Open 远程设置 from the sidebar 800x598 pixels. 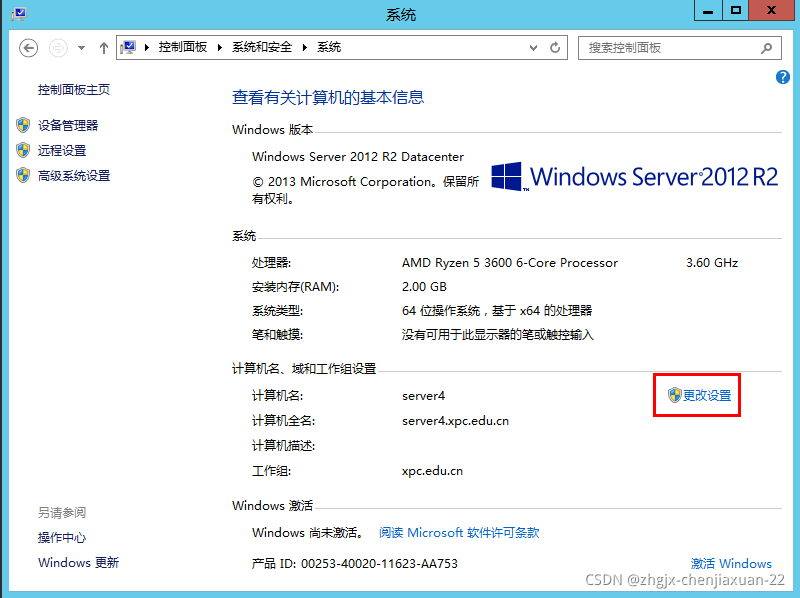[62, 151]
